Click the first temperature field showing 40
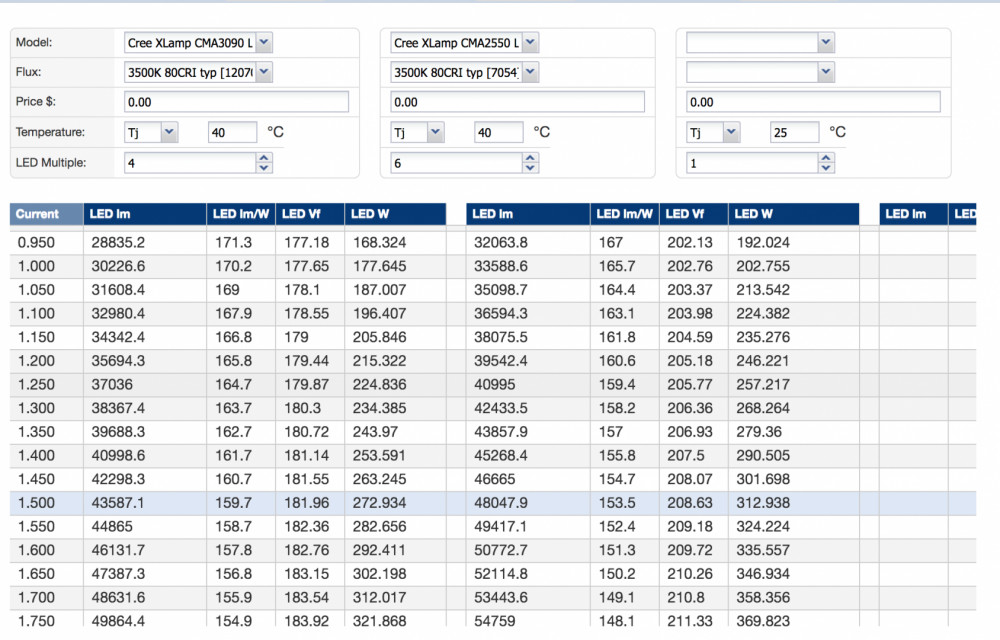This screenshot has width=1000, height=640. pyautogui.click(x=232, y=133)
